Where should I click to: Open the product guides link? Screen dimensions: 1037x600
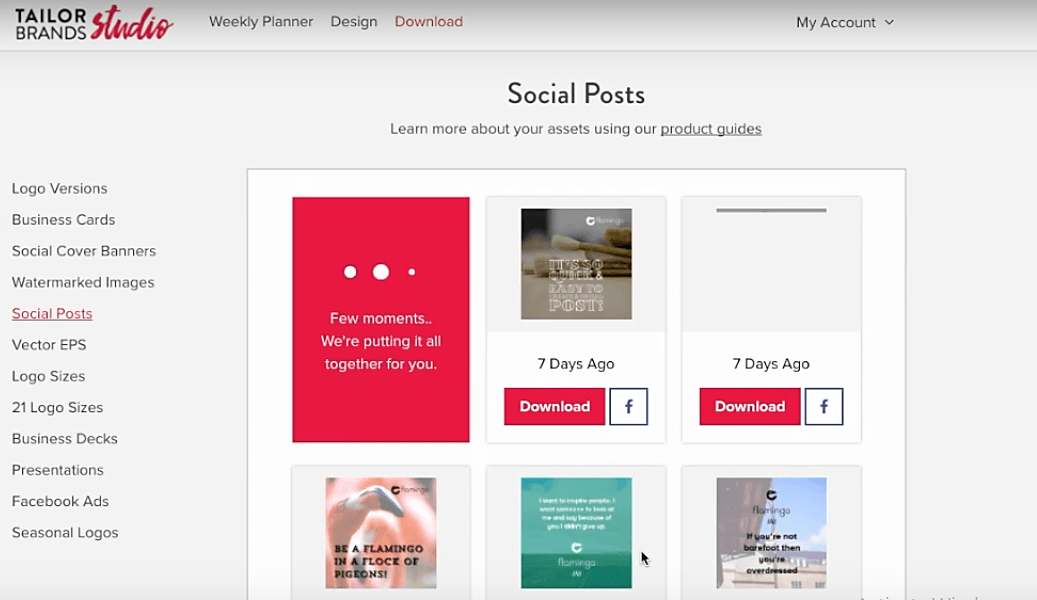click(711, 129)
